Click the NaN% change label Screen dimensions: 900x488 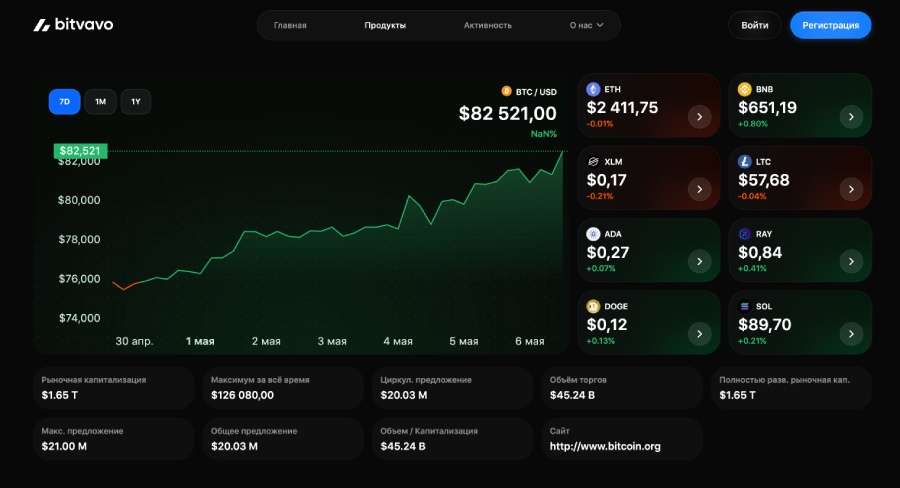coord(544,134)
